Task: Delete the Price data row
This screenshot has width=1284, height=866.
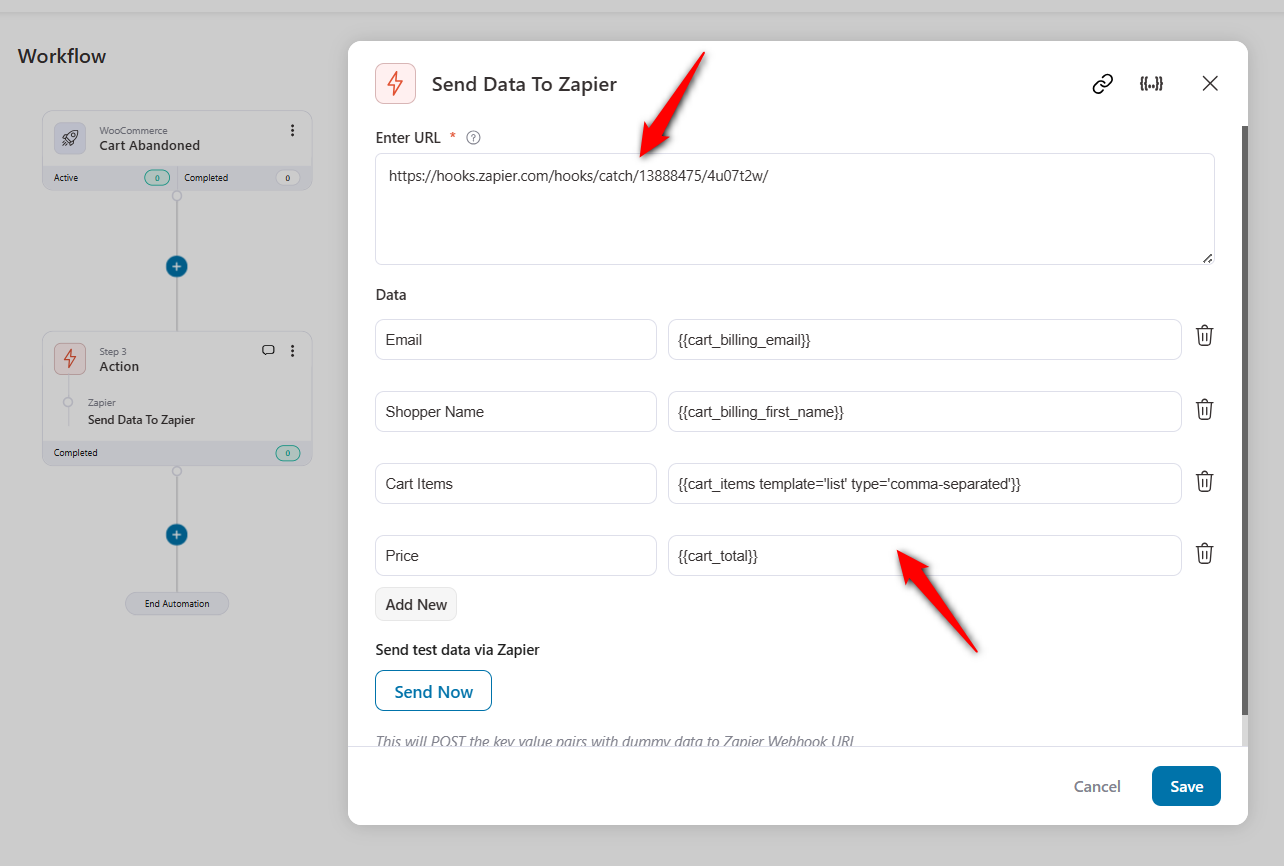Action: pos(1205,553)
